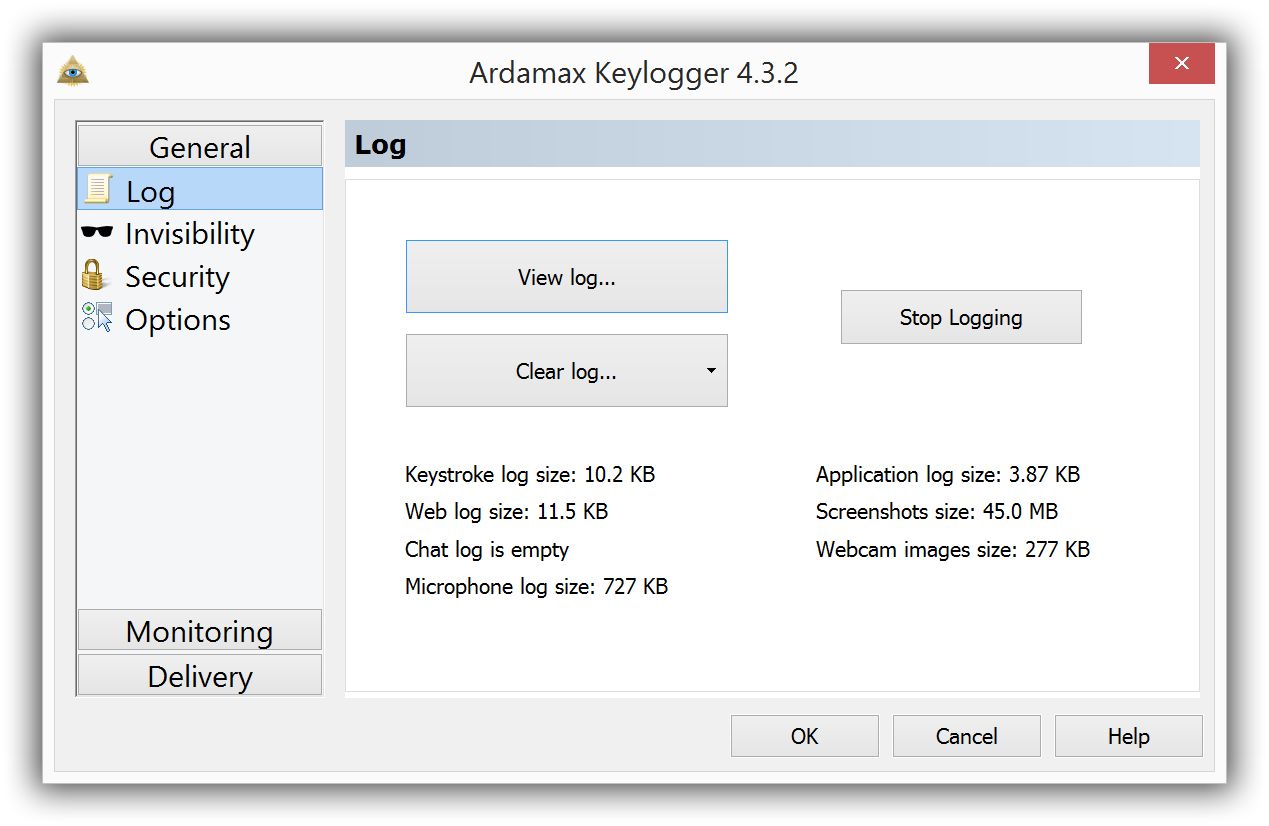
Task: Select the Log item label
Action: [x=150, y=191]
